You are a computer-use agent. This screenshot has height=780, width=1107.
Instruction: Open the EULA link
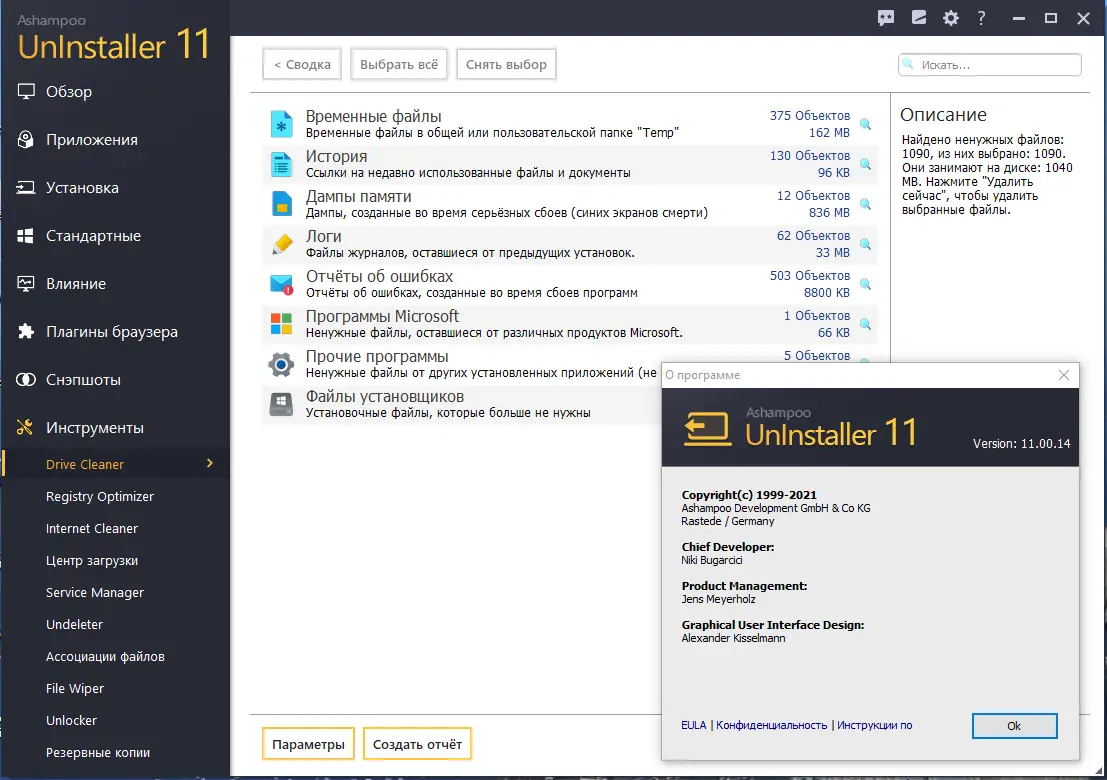pos(694,725)
